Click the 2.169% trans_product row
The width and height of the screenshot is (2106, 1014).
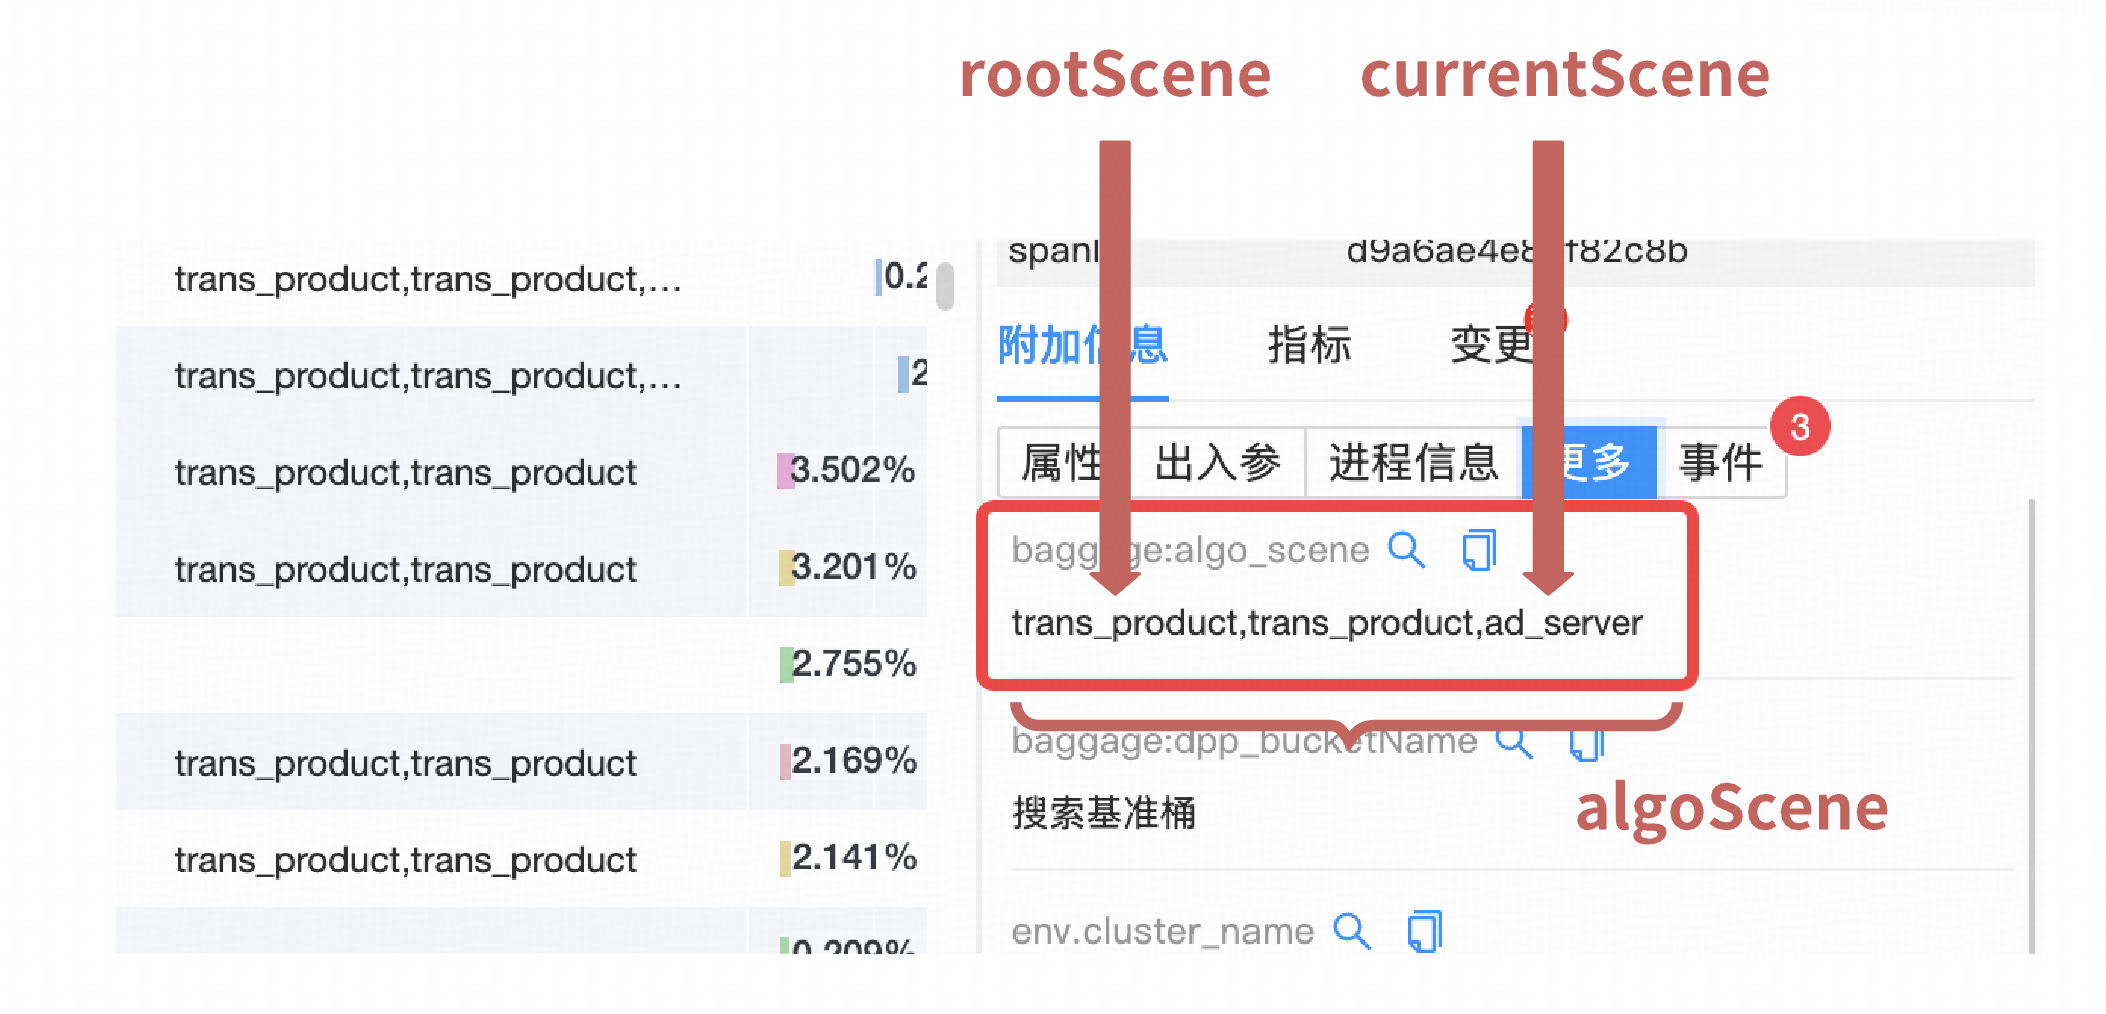point(521,762)
